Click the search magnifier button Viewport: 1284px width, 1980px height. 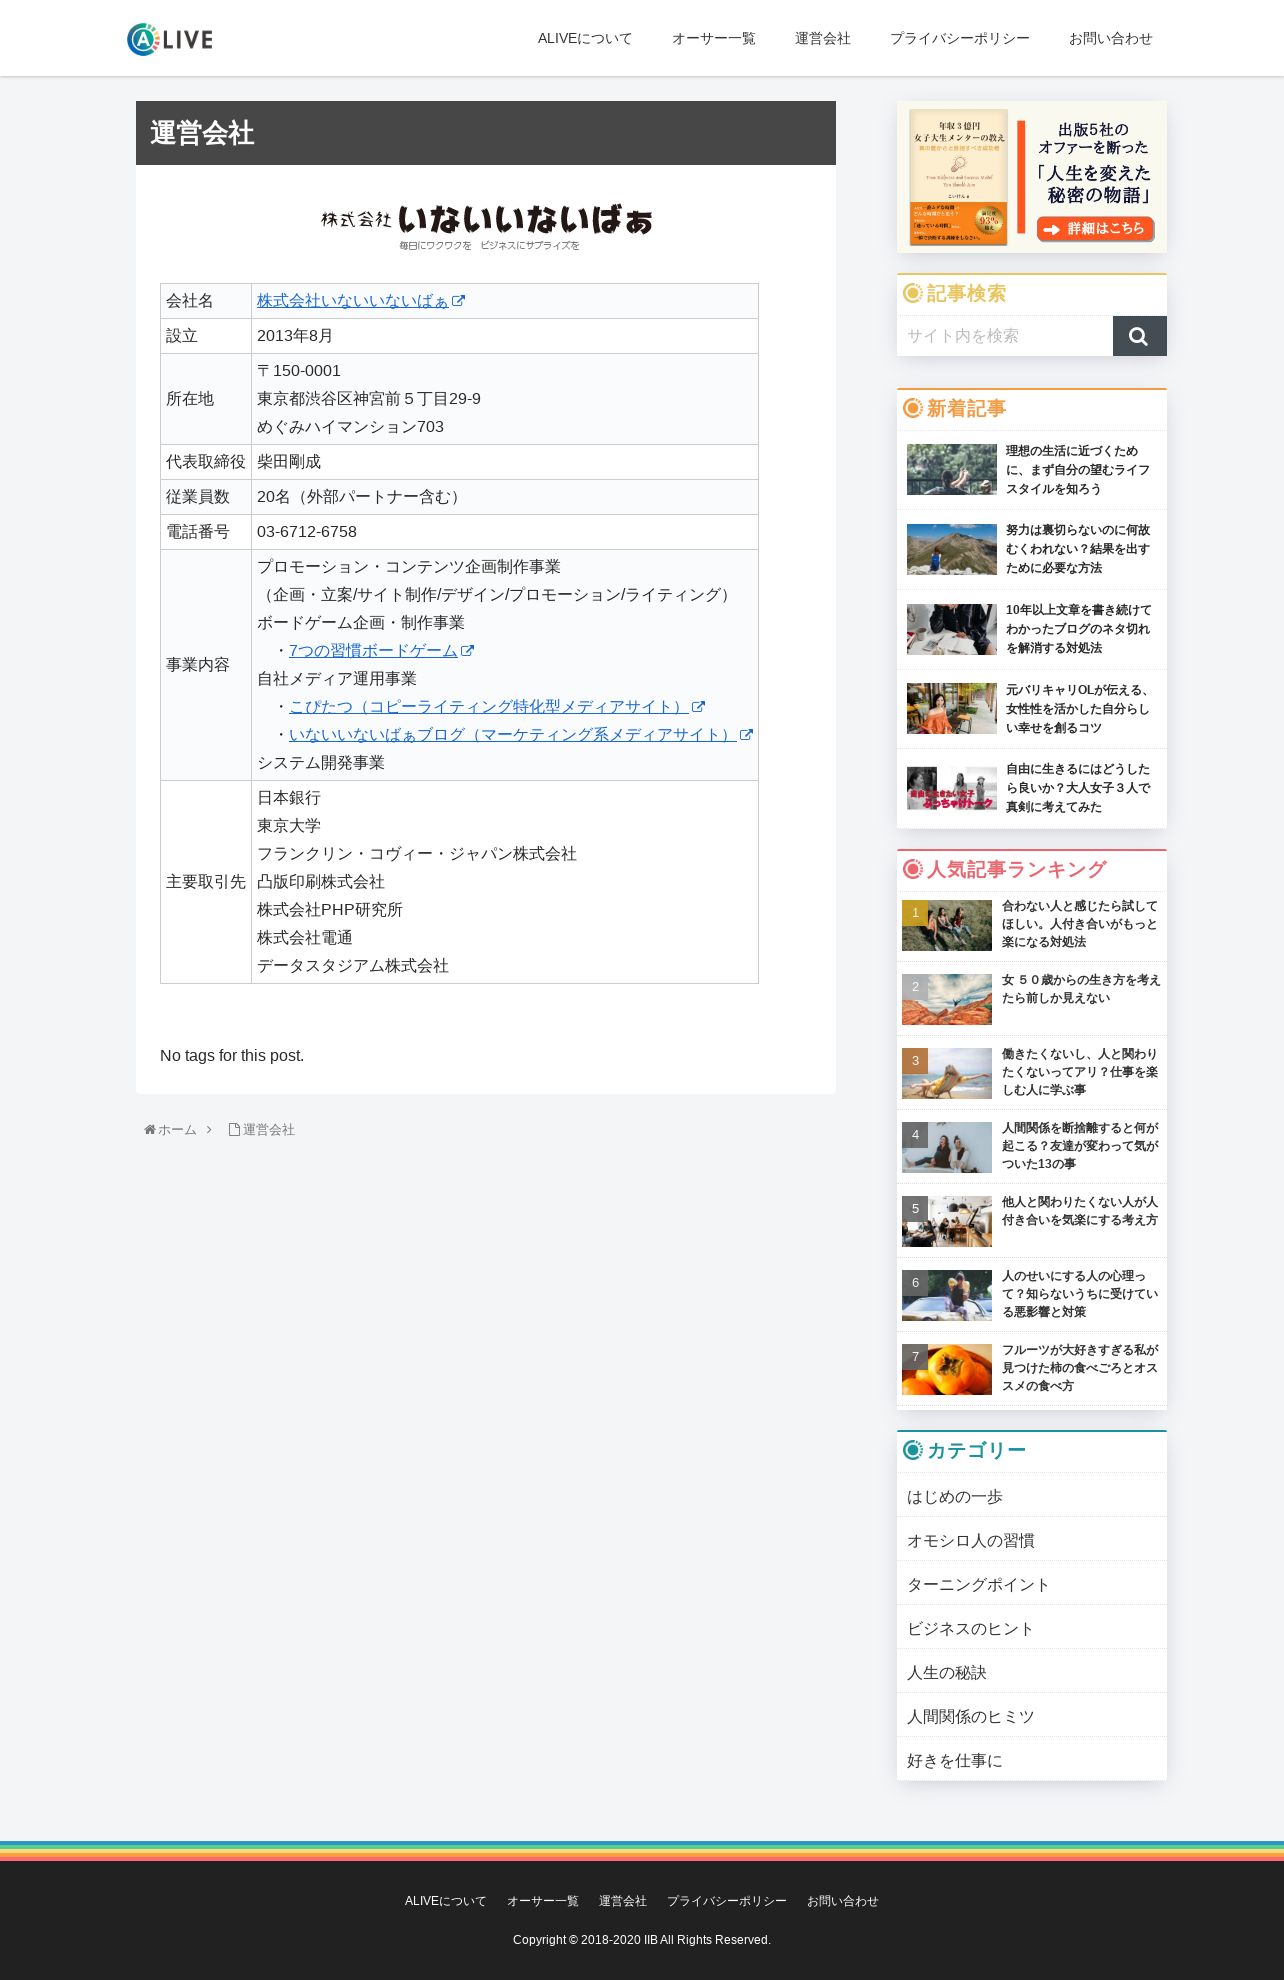[1139, 336]
